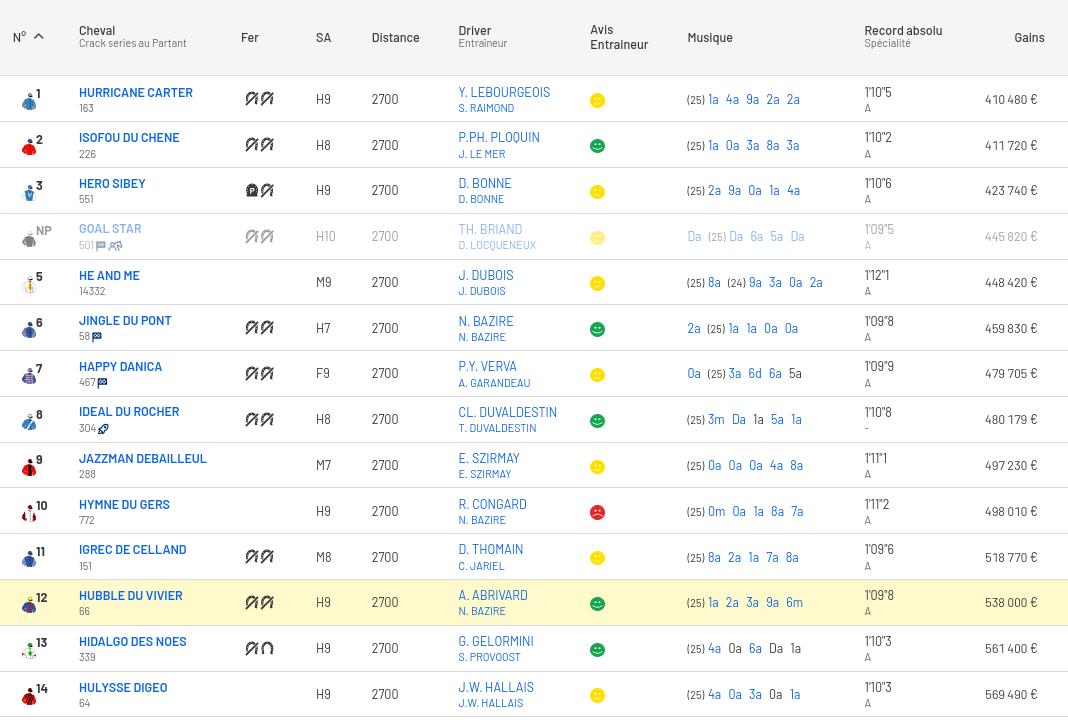Image resolution: width=1068 pixels, height=725 pixels.
Task: Sort the table by the Gains column
Action: [1028, 37]
